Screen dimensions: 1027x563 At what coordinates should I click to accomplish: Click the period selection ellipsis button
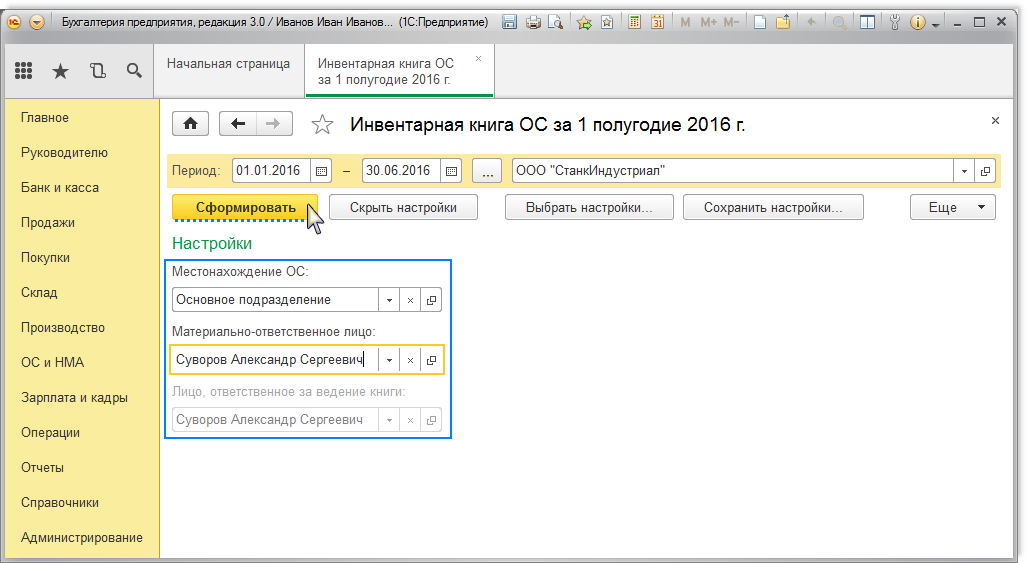click(x=487, y=171)
